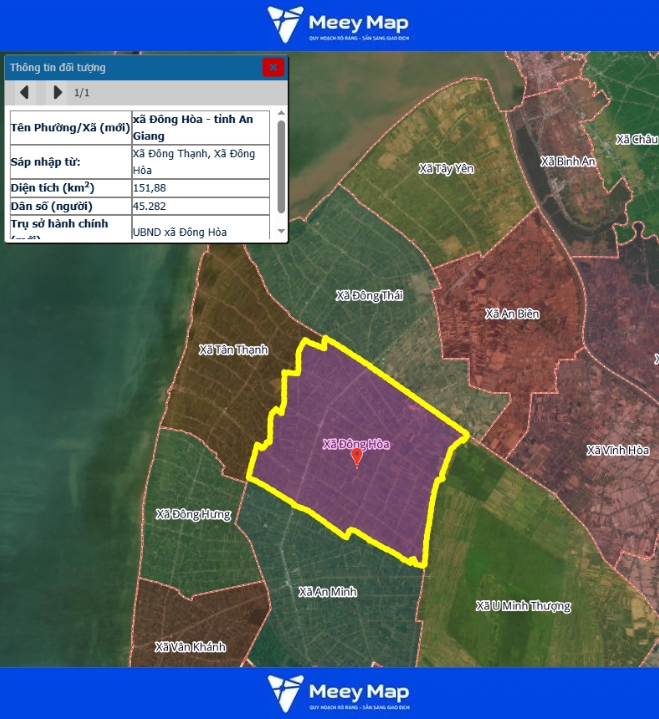Click the next record arrow
Screen dimensions: 659x719
point(57,93)
